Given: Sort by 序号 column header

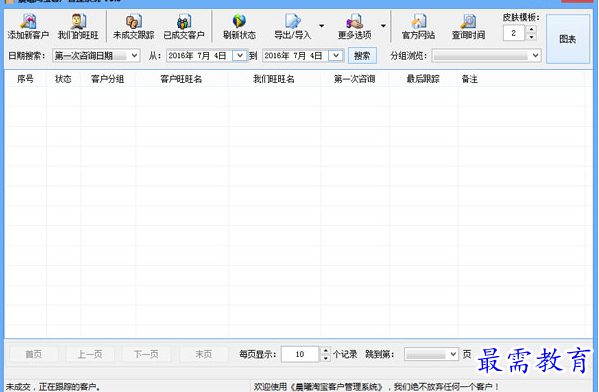Looking at the screenshot, I should click(x=26, y=79).
